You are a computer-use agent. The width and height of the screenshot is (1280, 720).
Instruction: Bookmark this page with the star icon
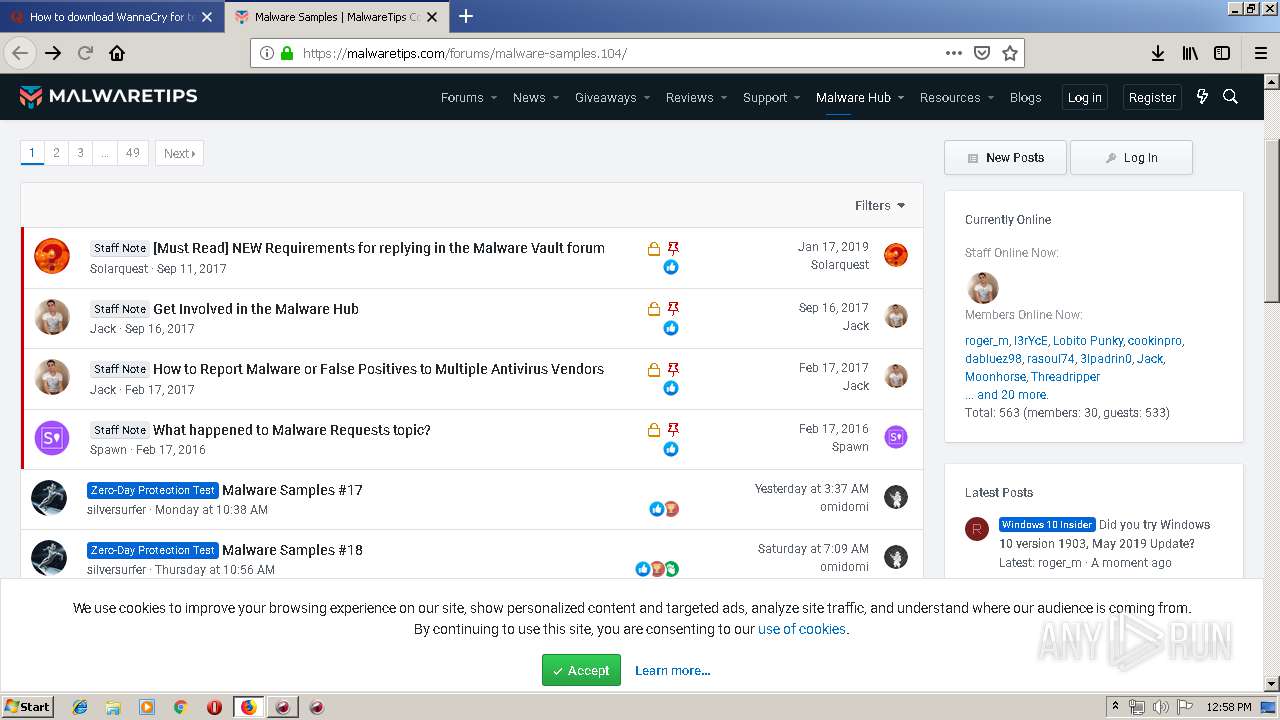[x=1010, y=53]
